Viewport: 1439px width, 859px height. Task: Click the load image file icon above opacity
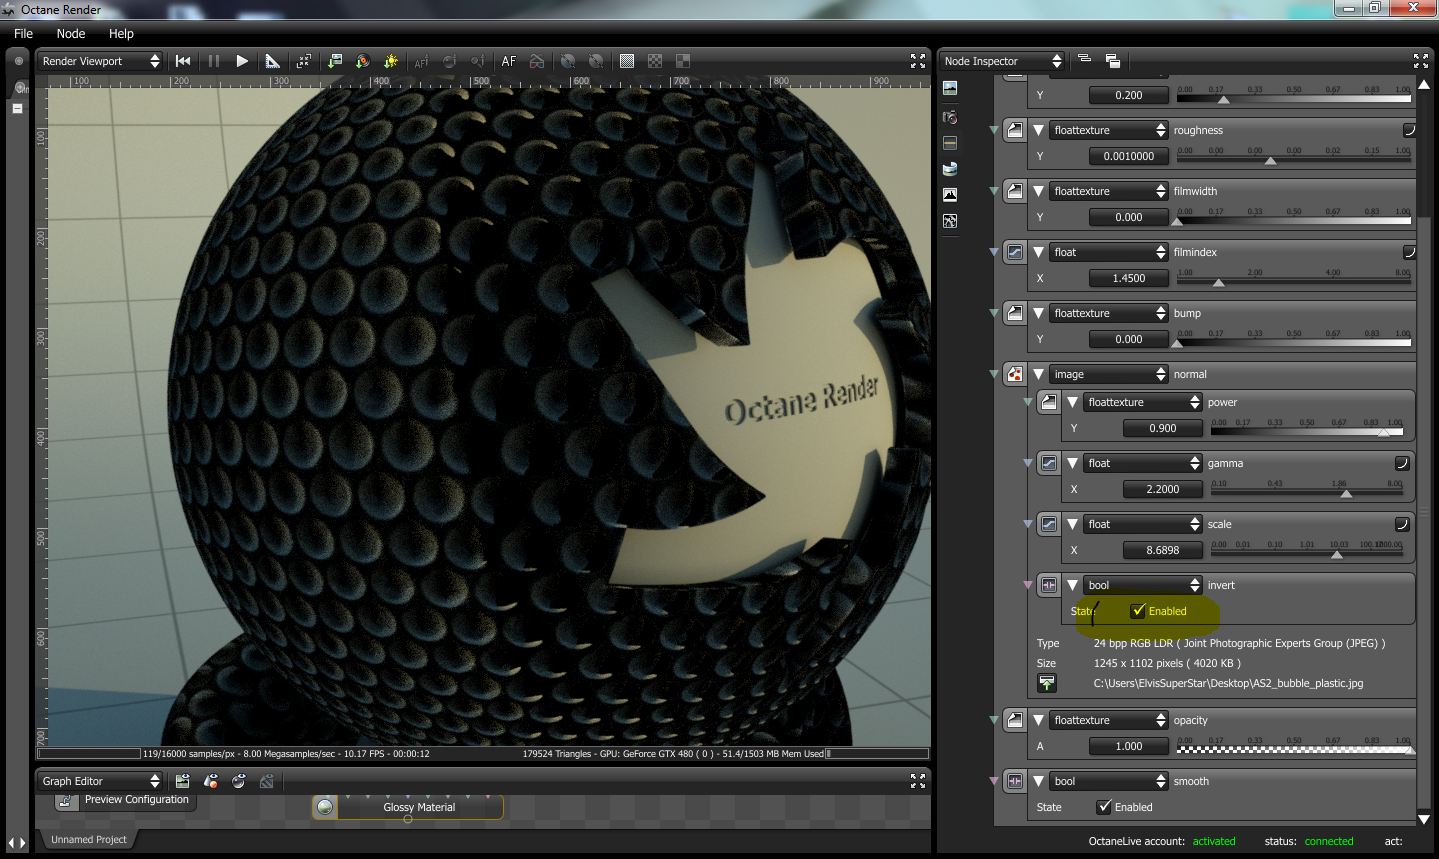tap(1047, 683)
